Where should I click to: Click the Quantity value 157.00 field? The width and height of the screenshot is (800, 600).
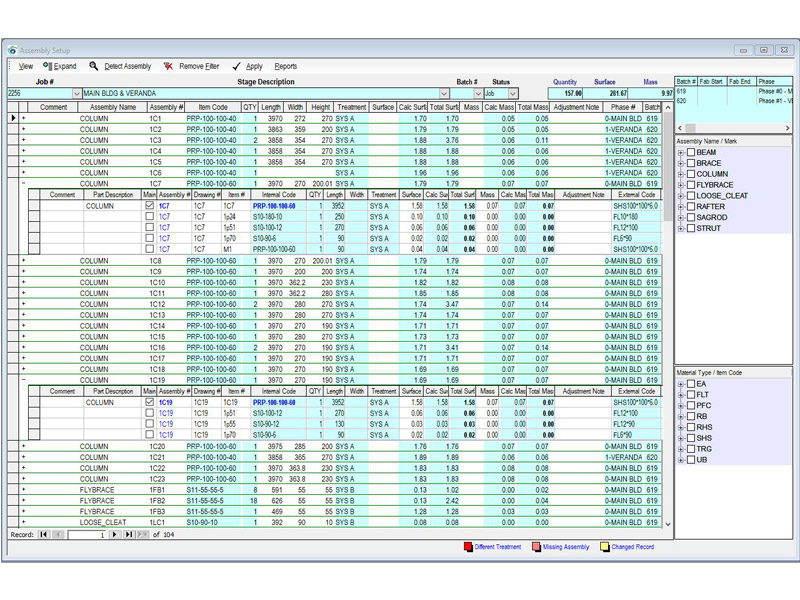[x=565, y=93]
